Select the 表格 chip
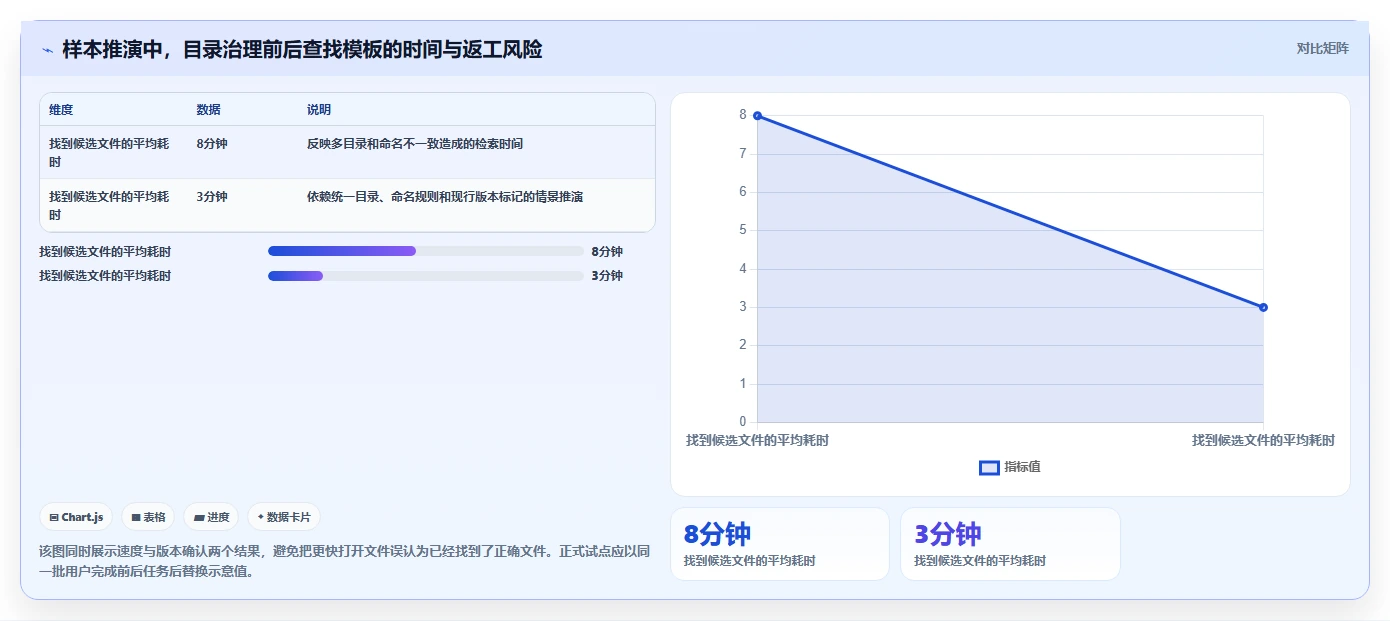1390x621 pixels. (x=148, y=517)
